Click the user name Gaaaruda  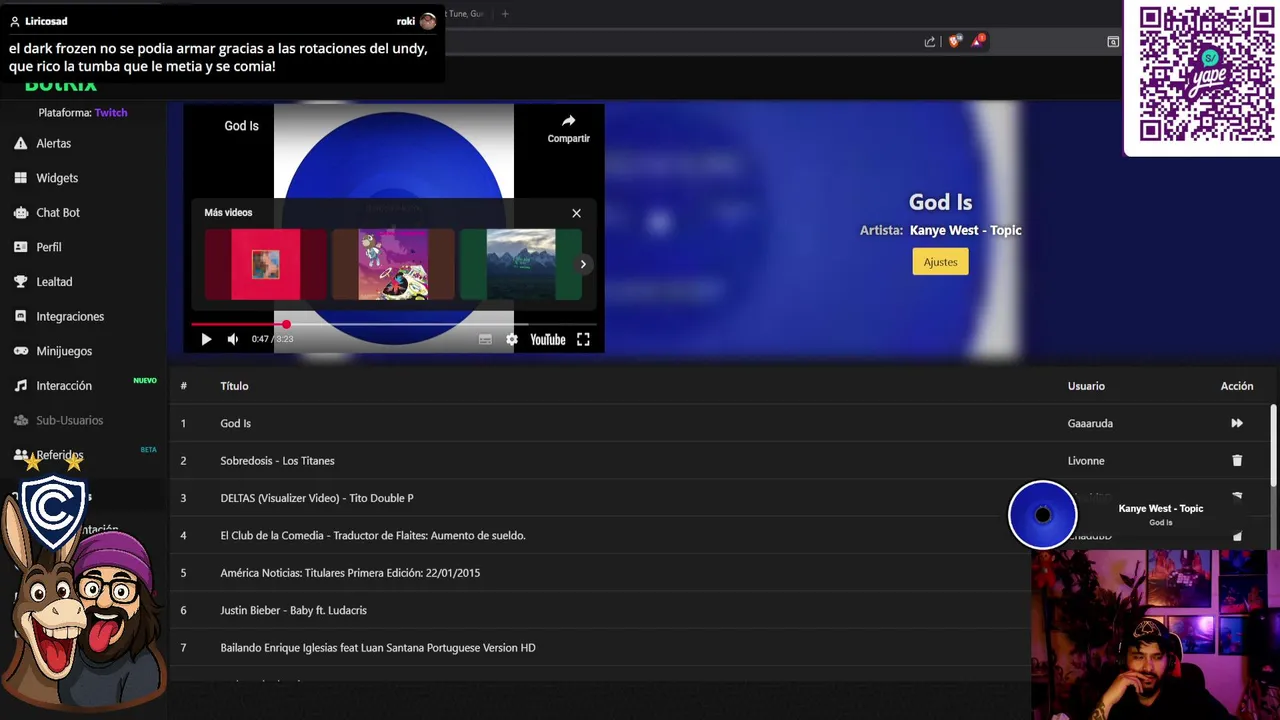pos(1090,424)
